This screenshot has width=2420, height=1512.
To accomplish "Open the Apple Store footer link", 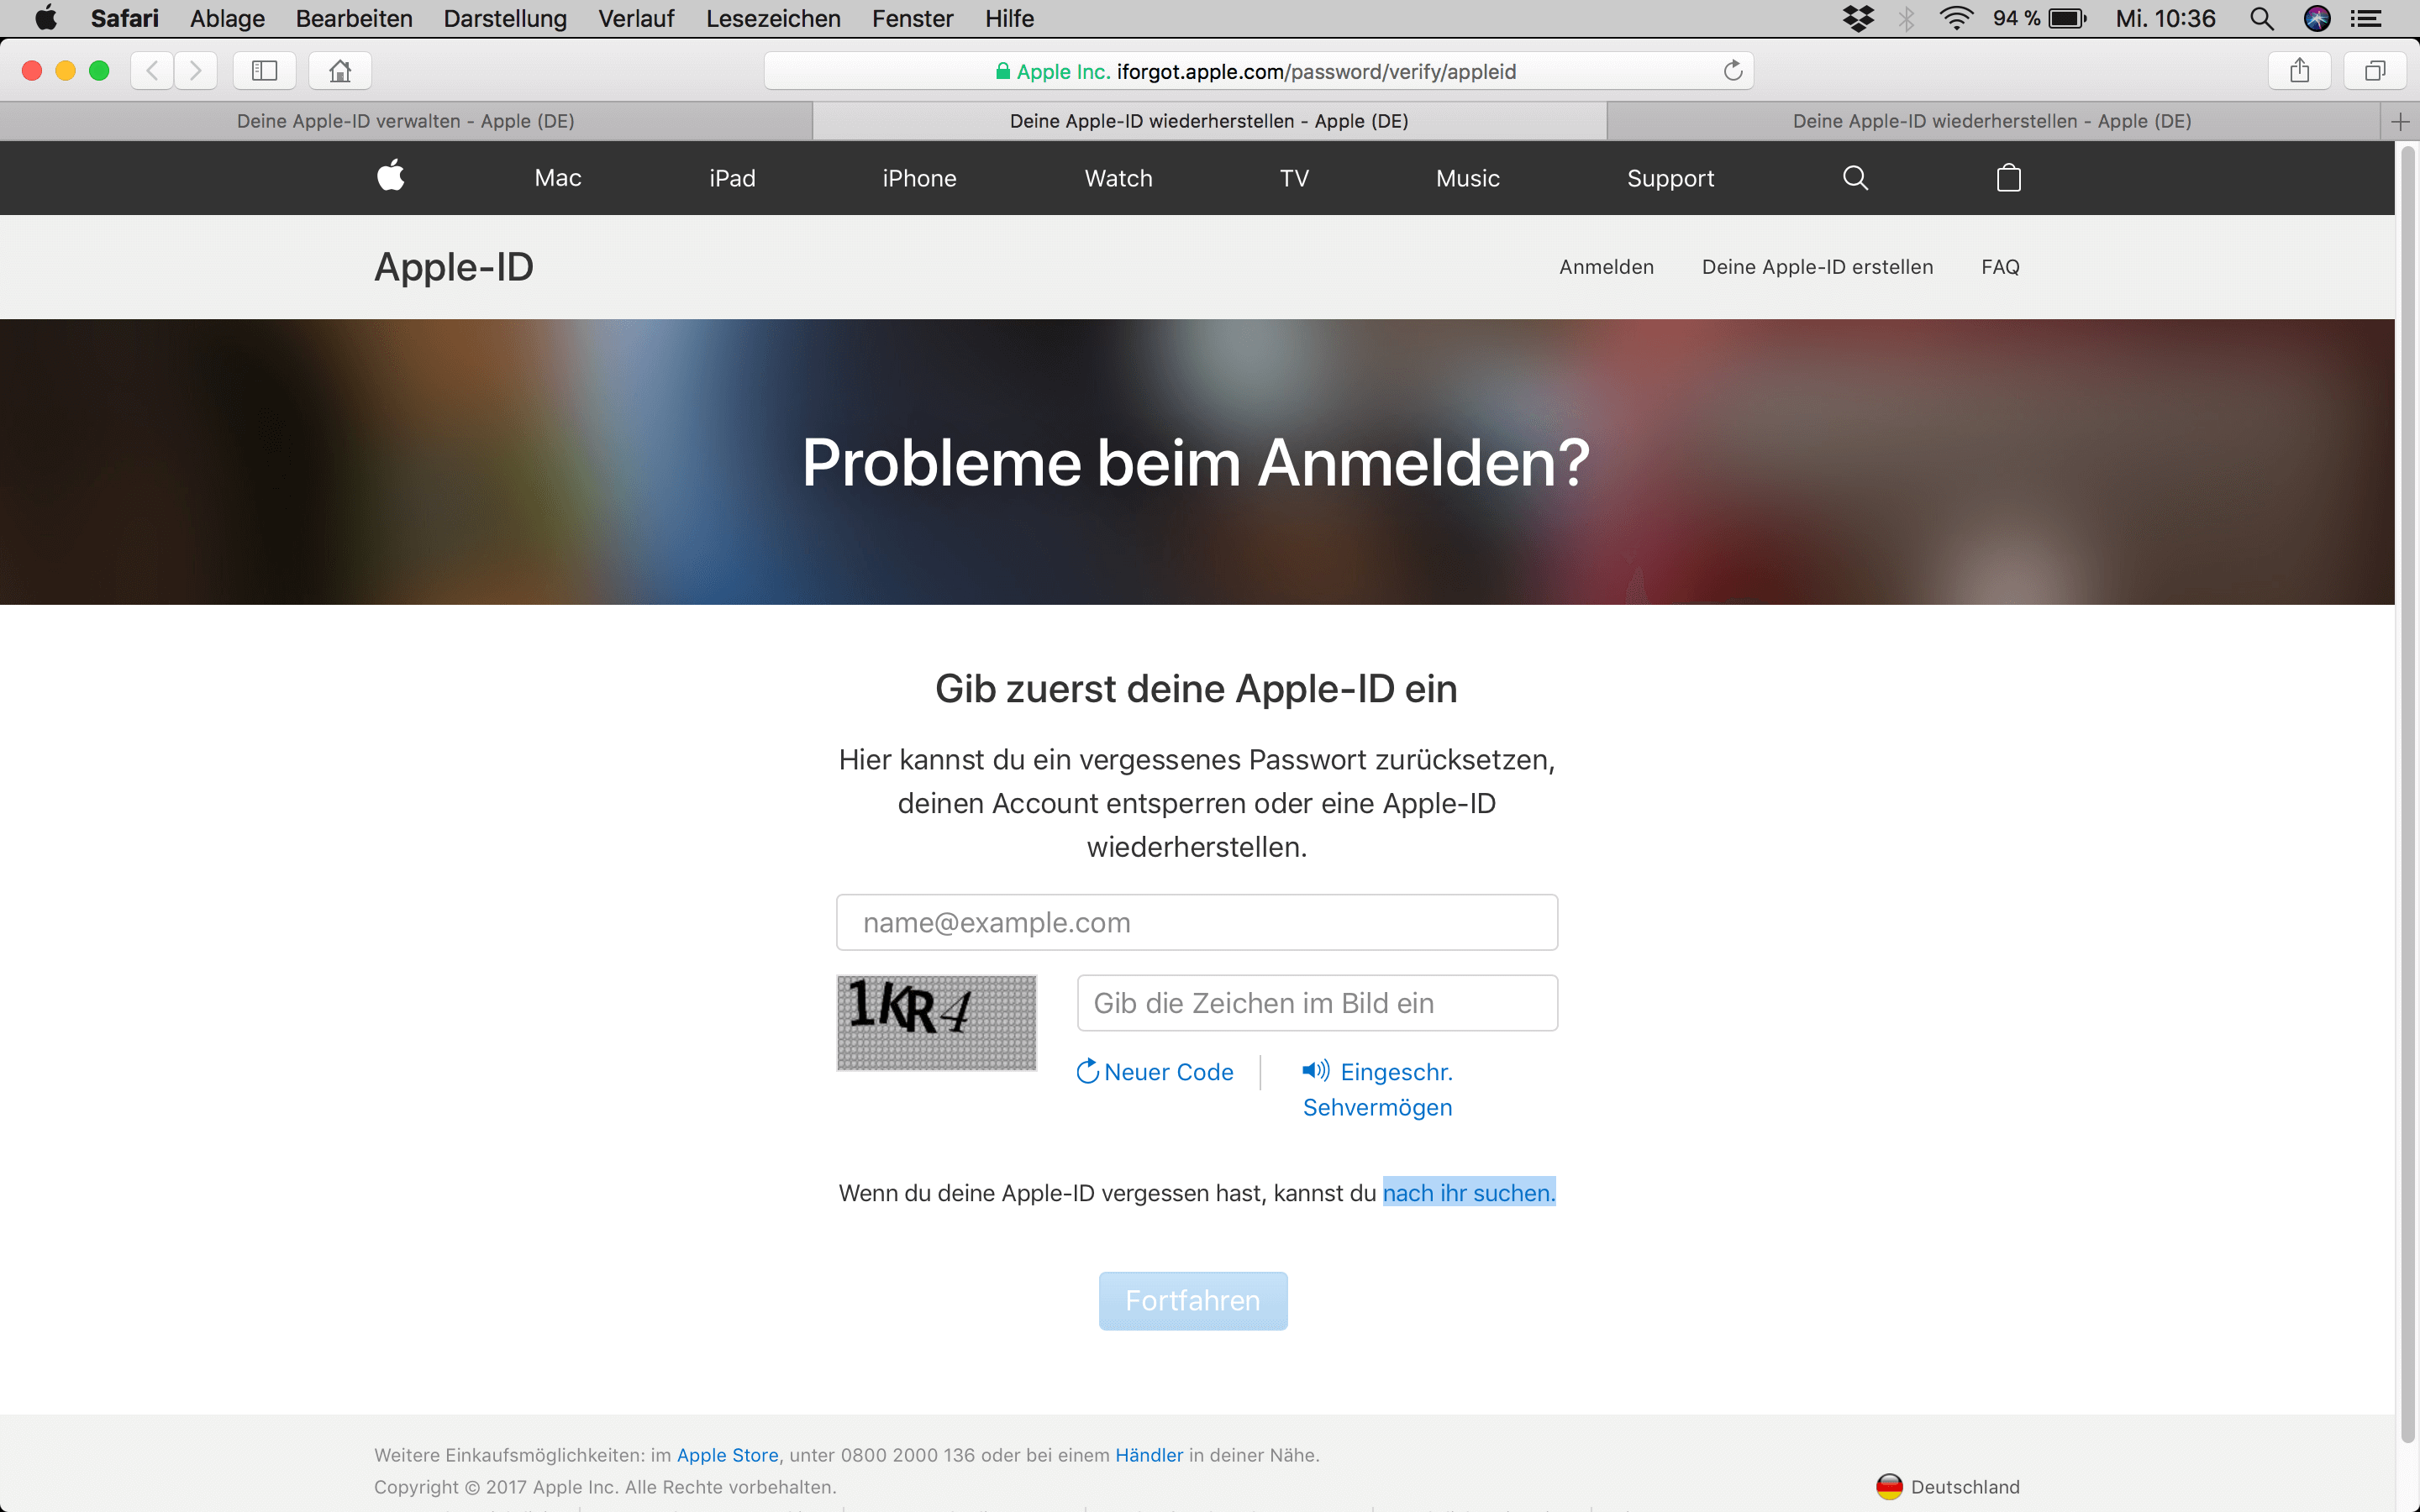I will pyautogui.click(x=727, y=1455).
